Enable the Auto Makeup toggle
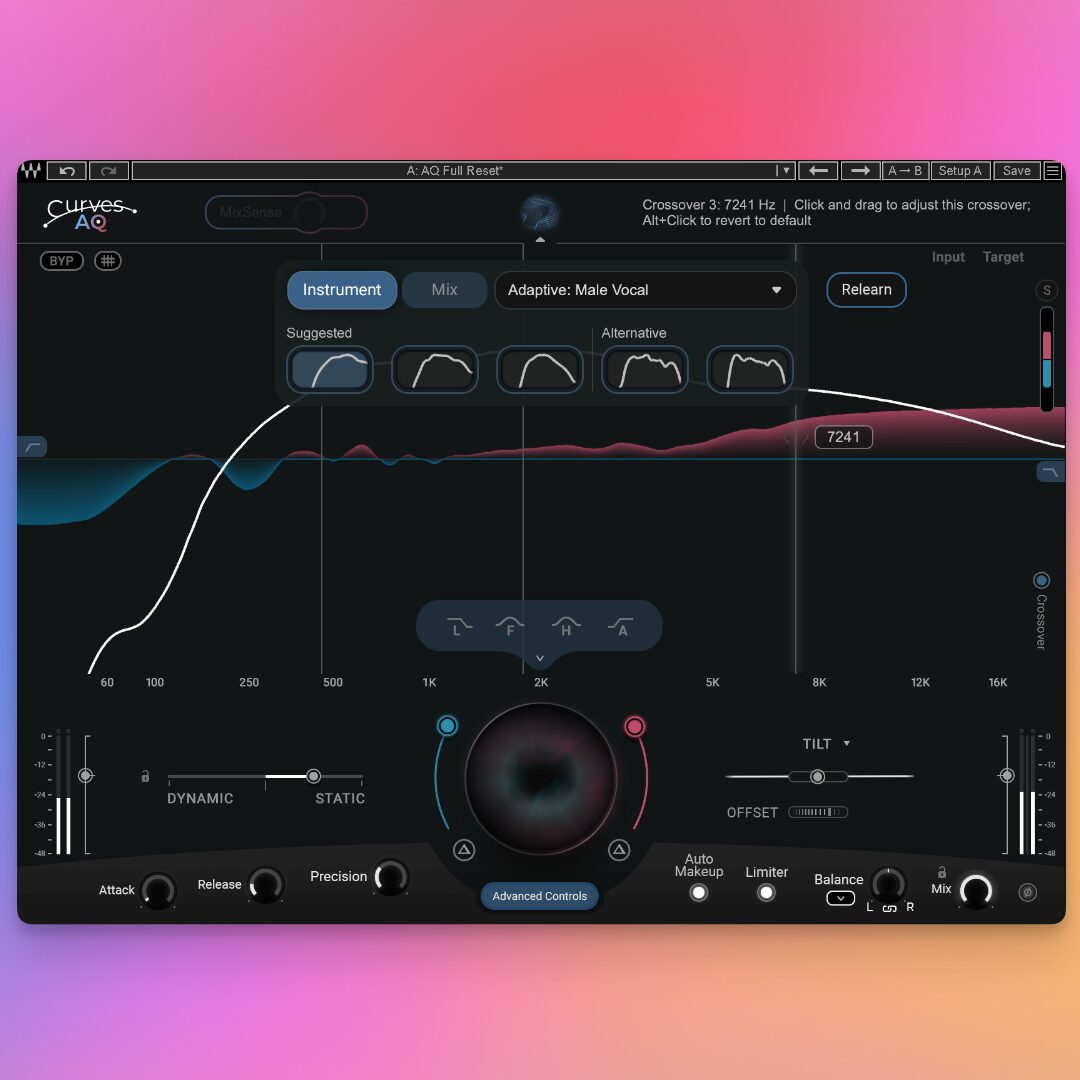 click(x=699, y=892)
